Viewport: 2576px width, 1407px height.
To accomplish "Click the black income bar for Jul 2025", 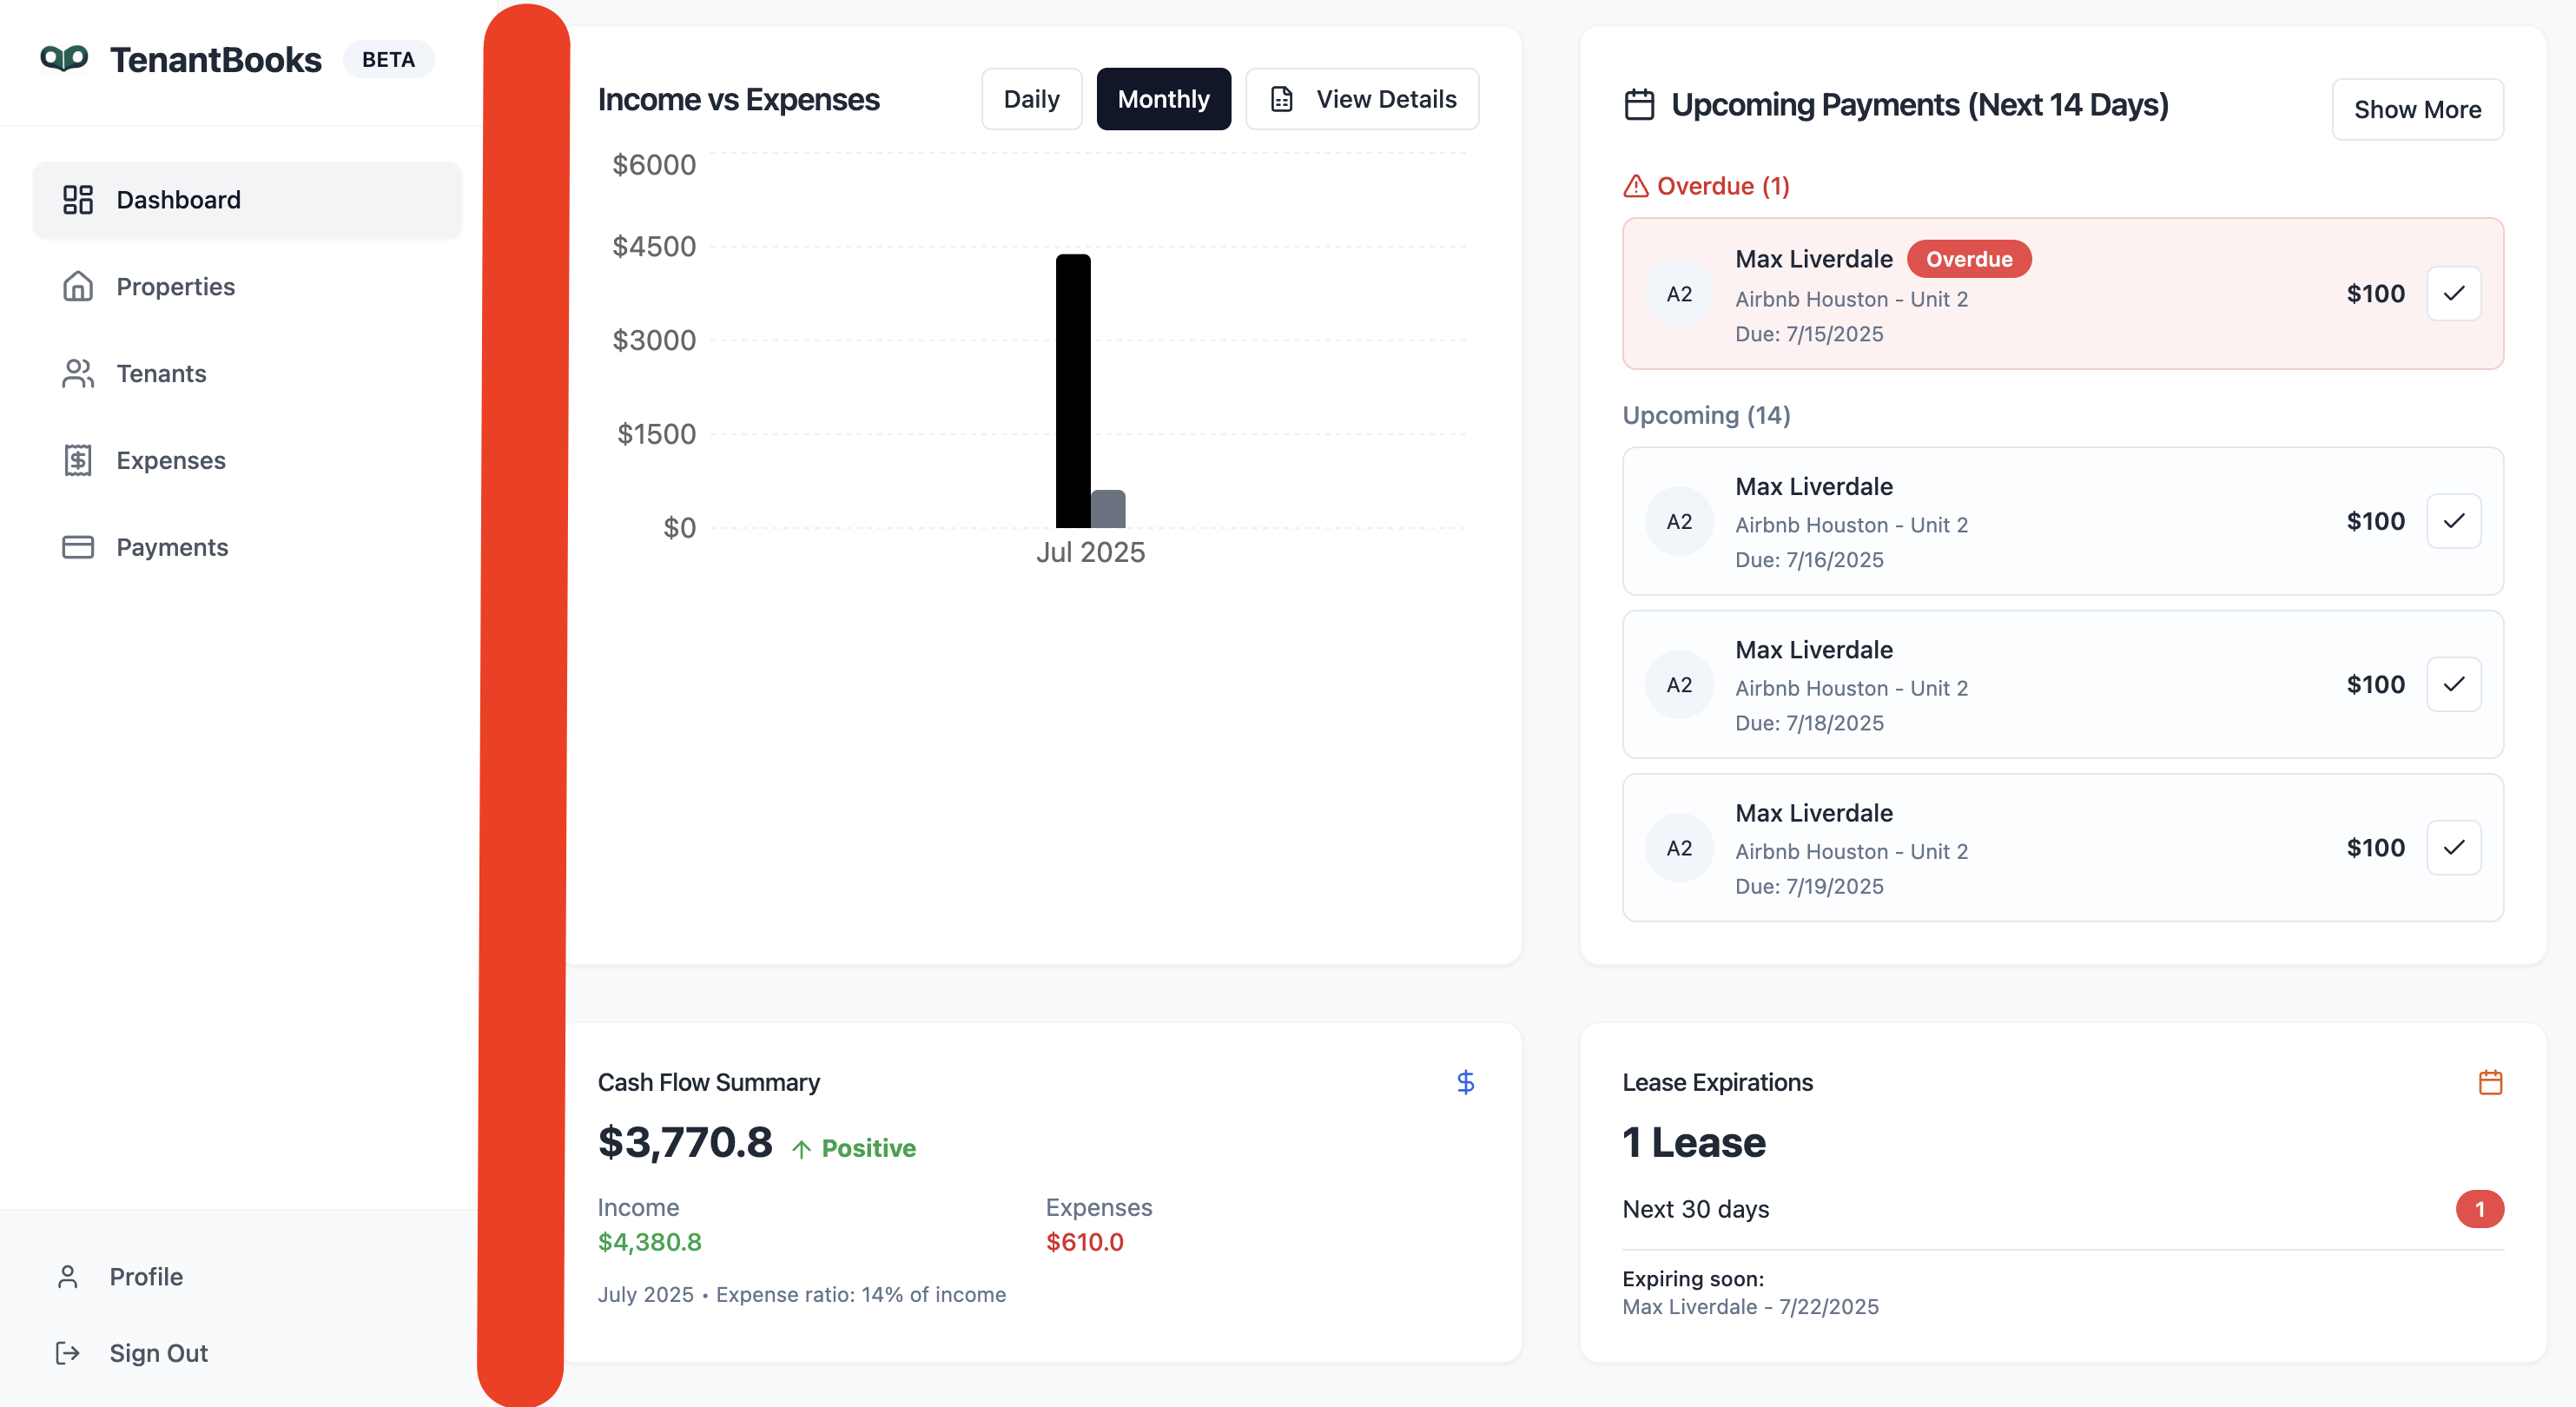I will coord(1073,391).
